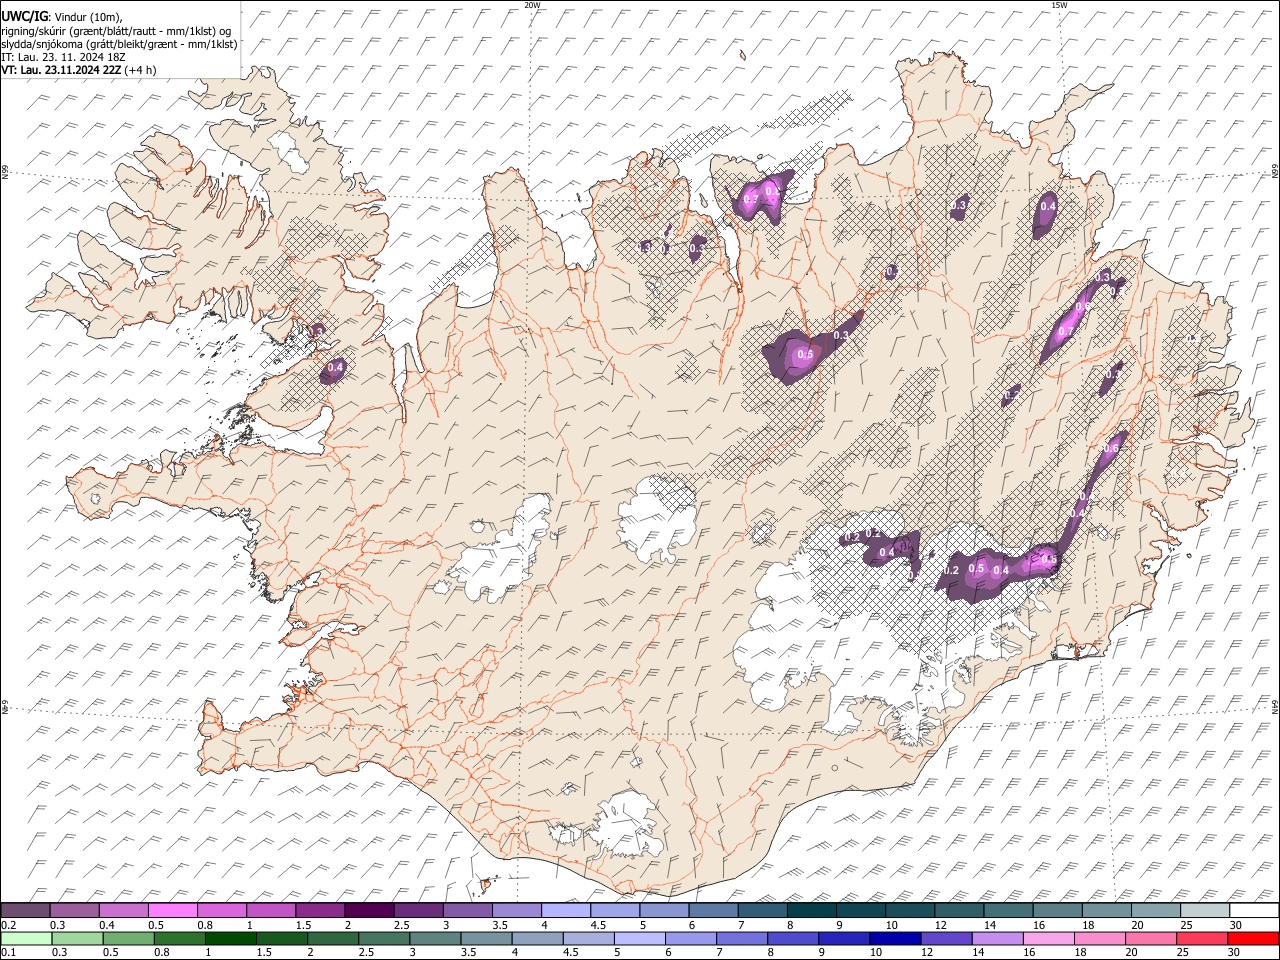The height and width of the screenshot is (960, 1280).
Task: Click the pale green 0.1–0.3 legend swatch
Action: tap(26, 938)
